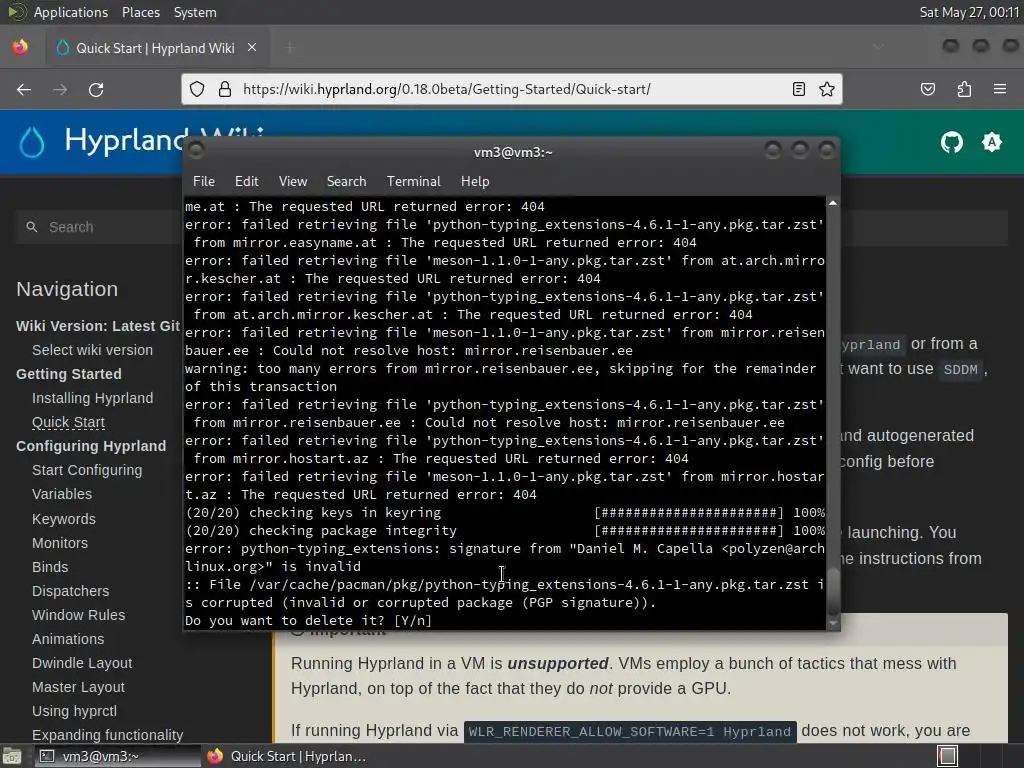Open Keywords sidebar link
Screen dimensions: 1024x768
(x=64, y=519)
